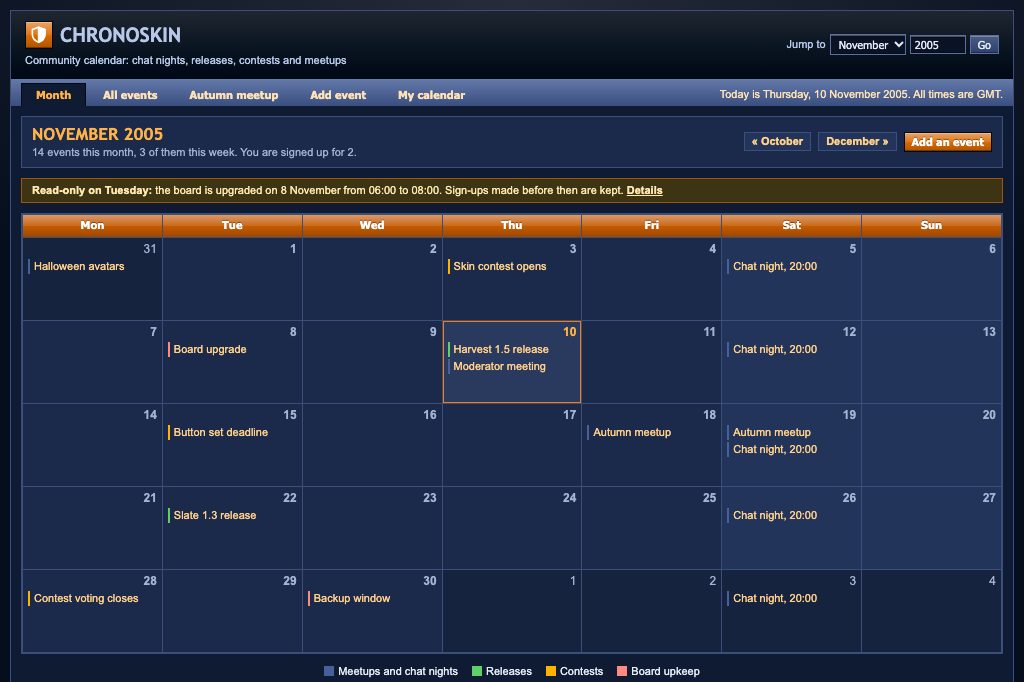Click the Chronoskin shield logo icon
The width and height of the screenshot is (1024, 682).
(39, 35)
